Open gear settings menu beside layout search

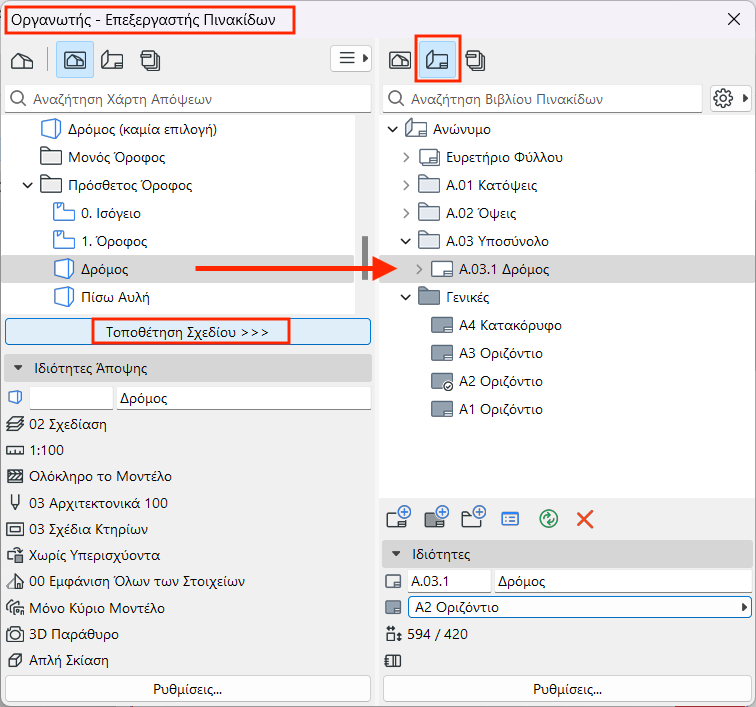point(730,98)
